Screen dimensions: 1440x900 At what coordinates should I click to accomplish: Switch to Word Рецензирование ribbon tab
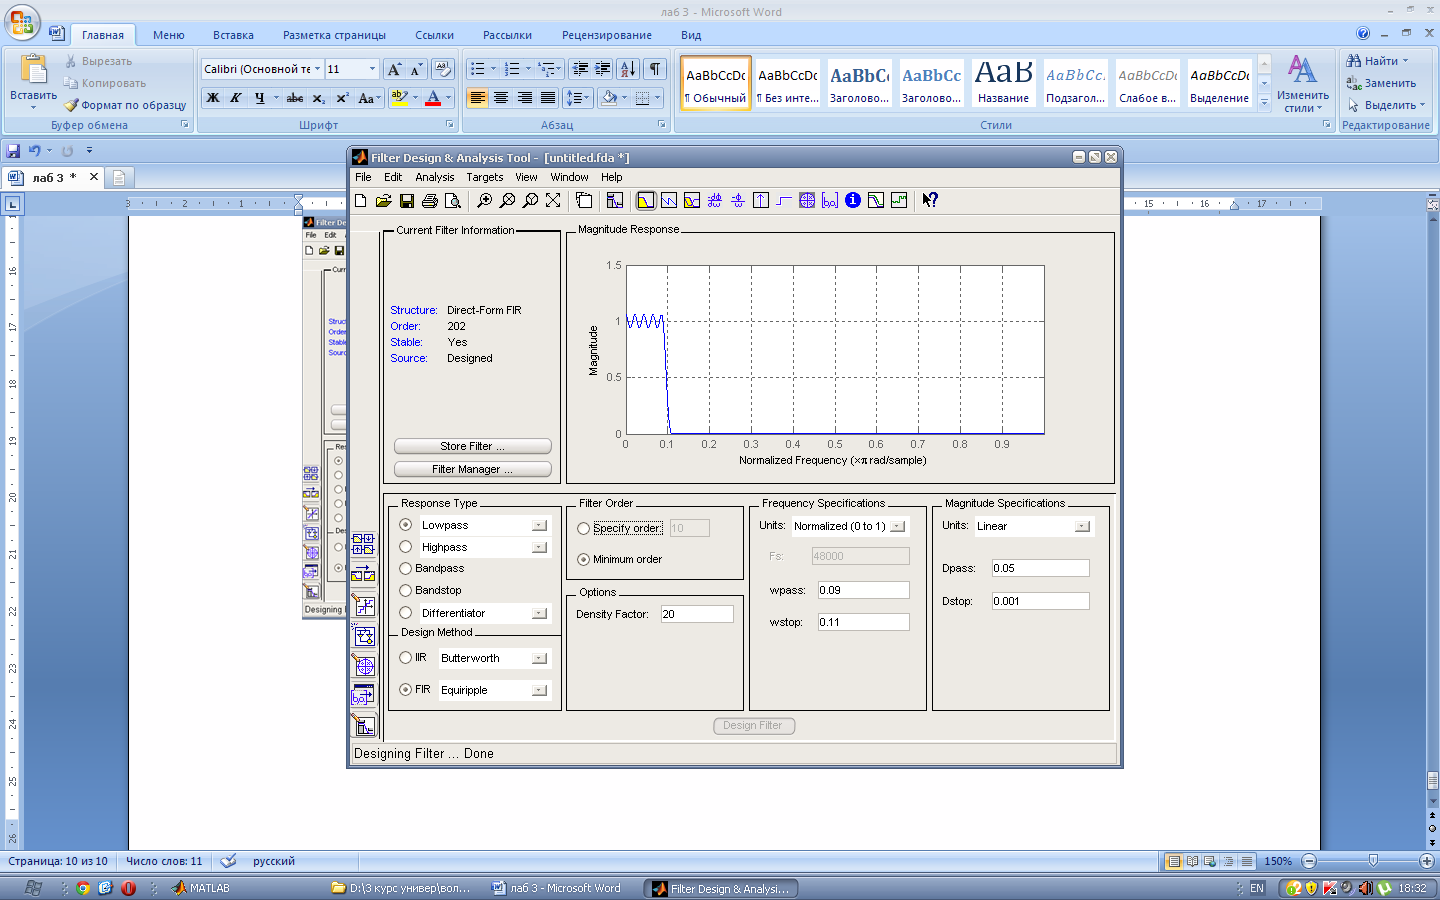coord(607,35)
